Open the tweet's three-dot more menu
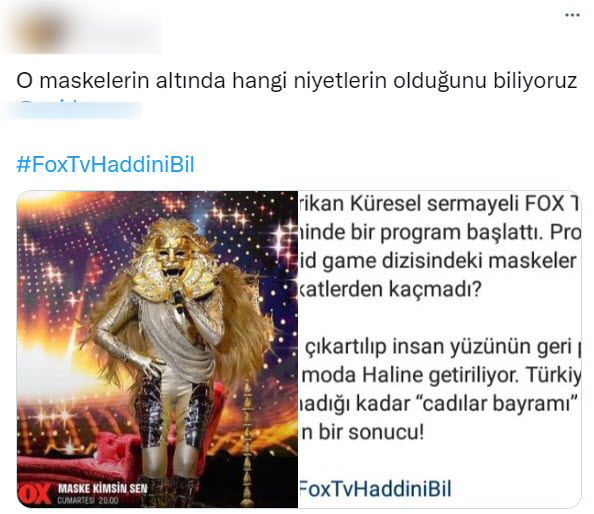Viewport: 594px width, 514px height. click(x=572, y=15)
